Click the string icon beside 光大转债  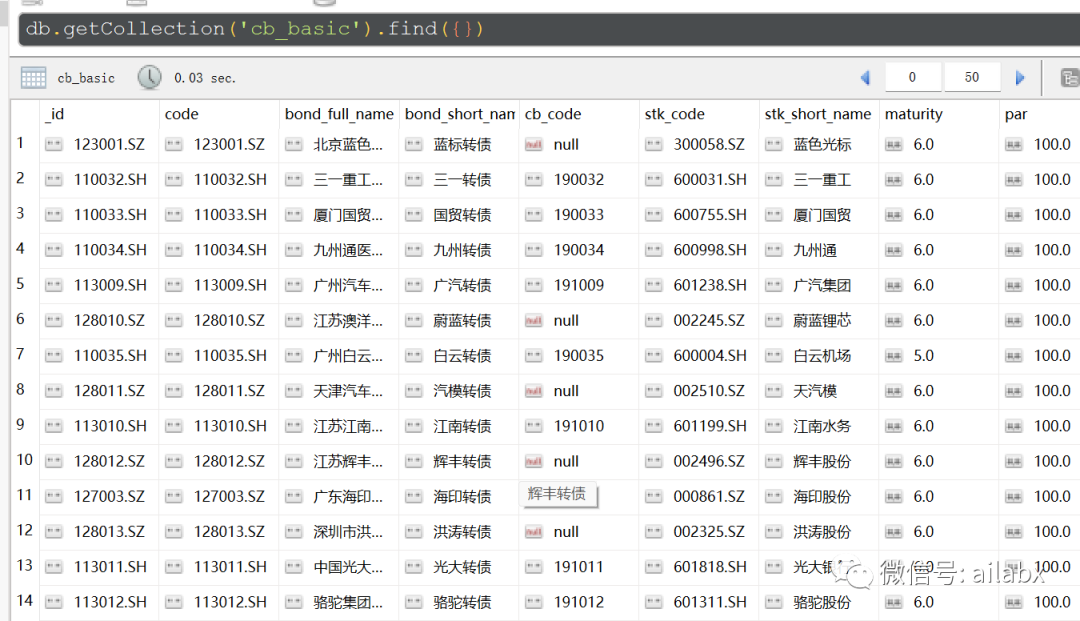click(x=413, y=567)
